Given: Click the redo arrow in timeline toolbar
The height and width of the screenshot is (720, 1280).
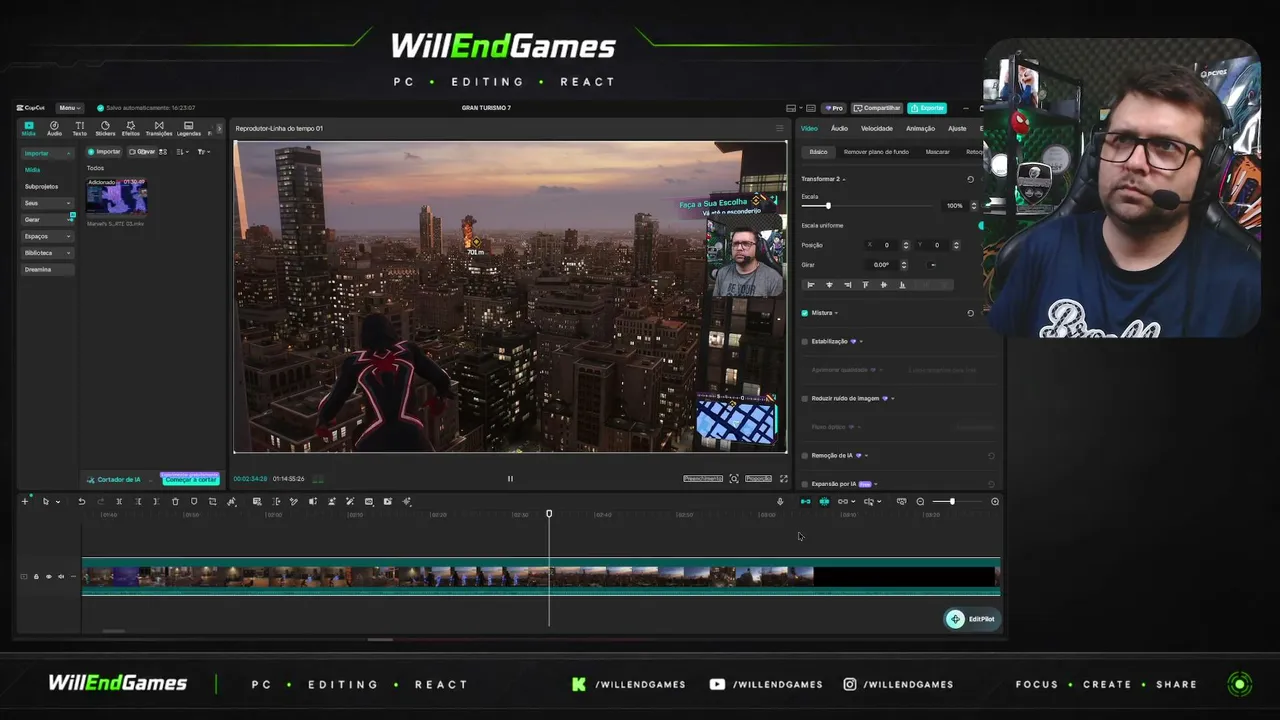Looking at the screenshot, I should pyautogui.click(x=100, y=501).
